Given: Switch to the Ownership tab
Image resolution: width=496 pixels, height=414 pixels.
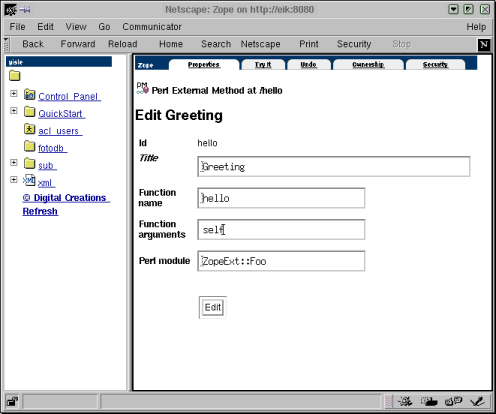Looking at the screenshot, I should (368, 64).
